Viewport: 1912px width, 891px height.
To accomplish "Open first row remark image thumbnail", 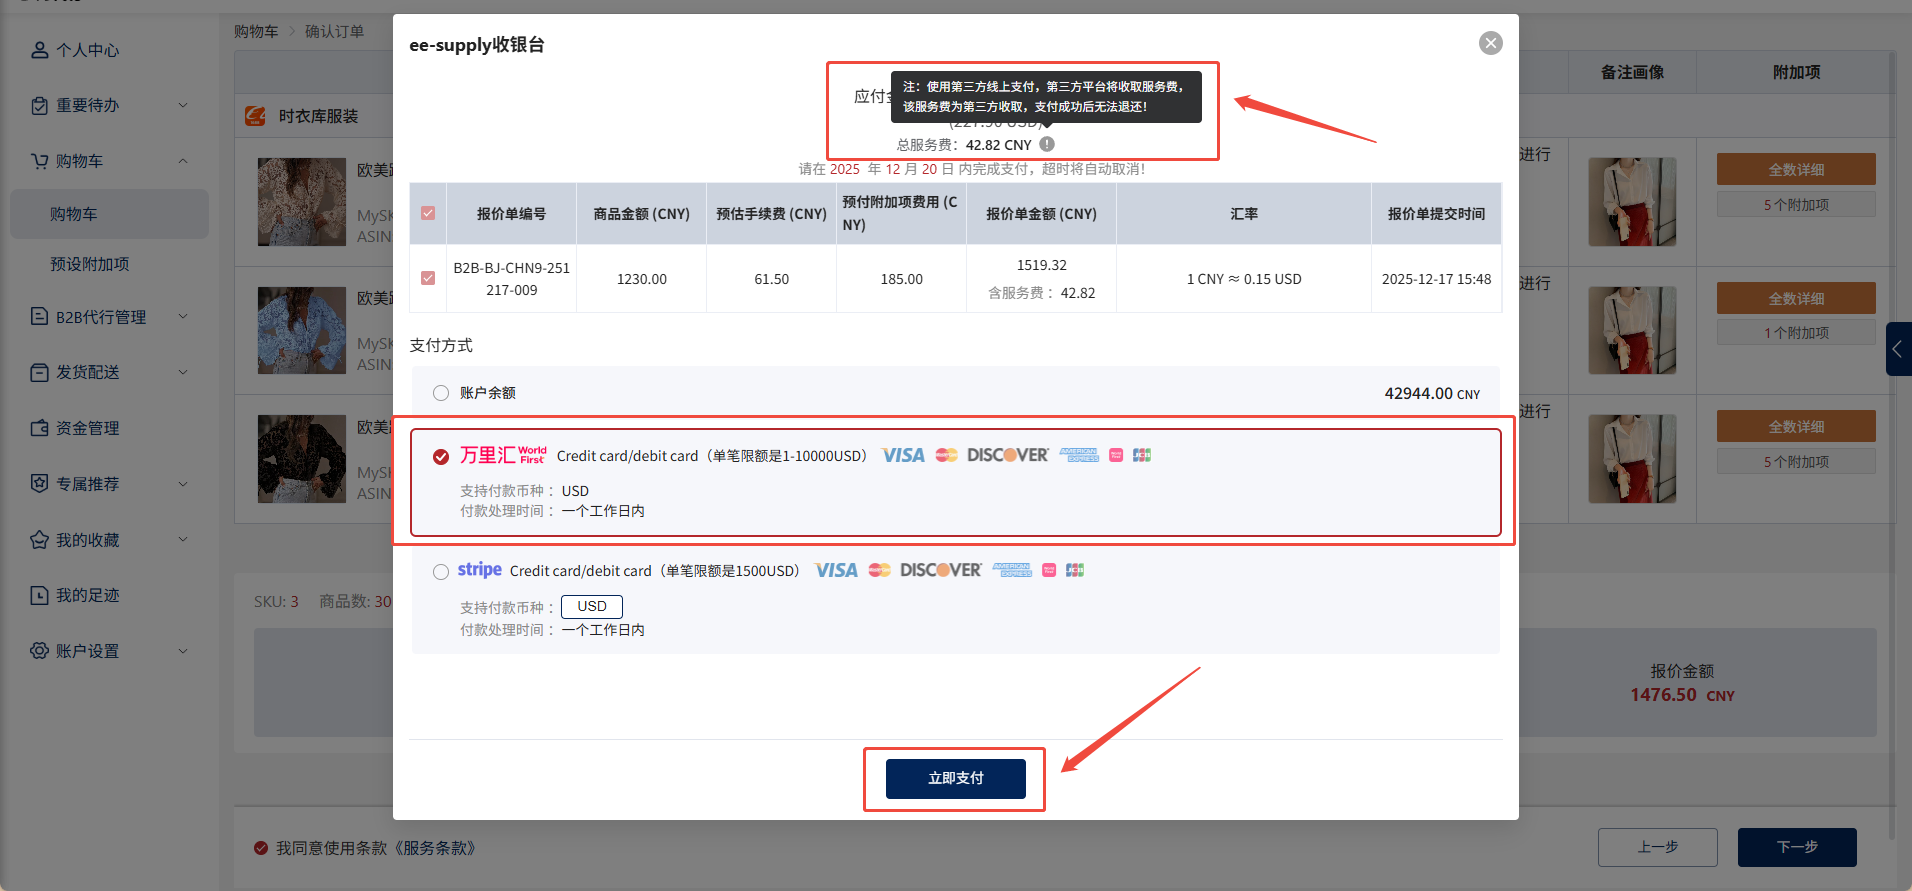I will (x=1632, y=202).
